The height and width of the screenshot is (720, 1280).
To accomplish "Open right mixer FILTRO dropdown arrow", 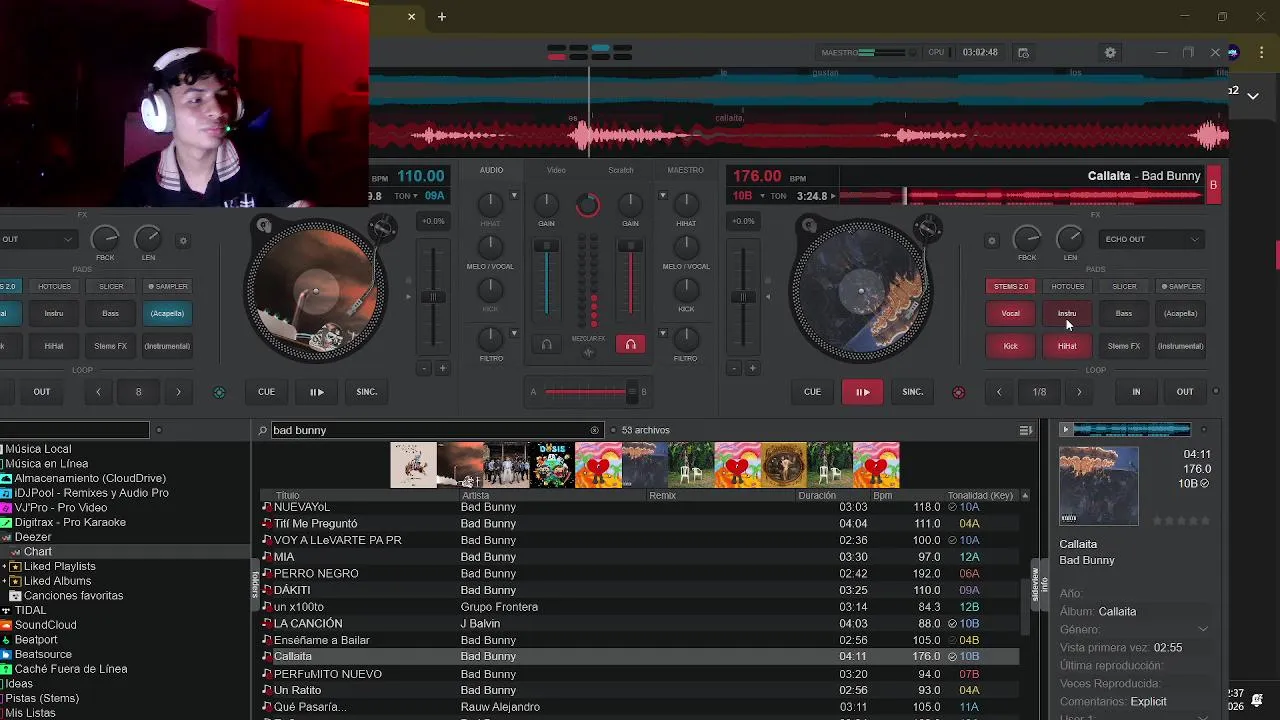I will 662,334.
